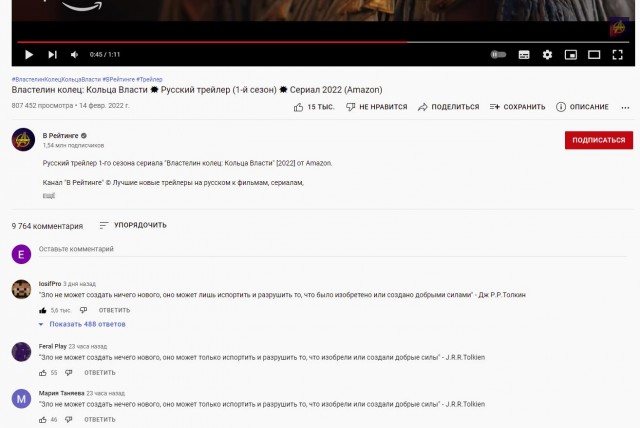This screenshot has width=640, height=428.
Task: Like Feral Play's comment
Action: pyautogui.click(x=42, y=373)
